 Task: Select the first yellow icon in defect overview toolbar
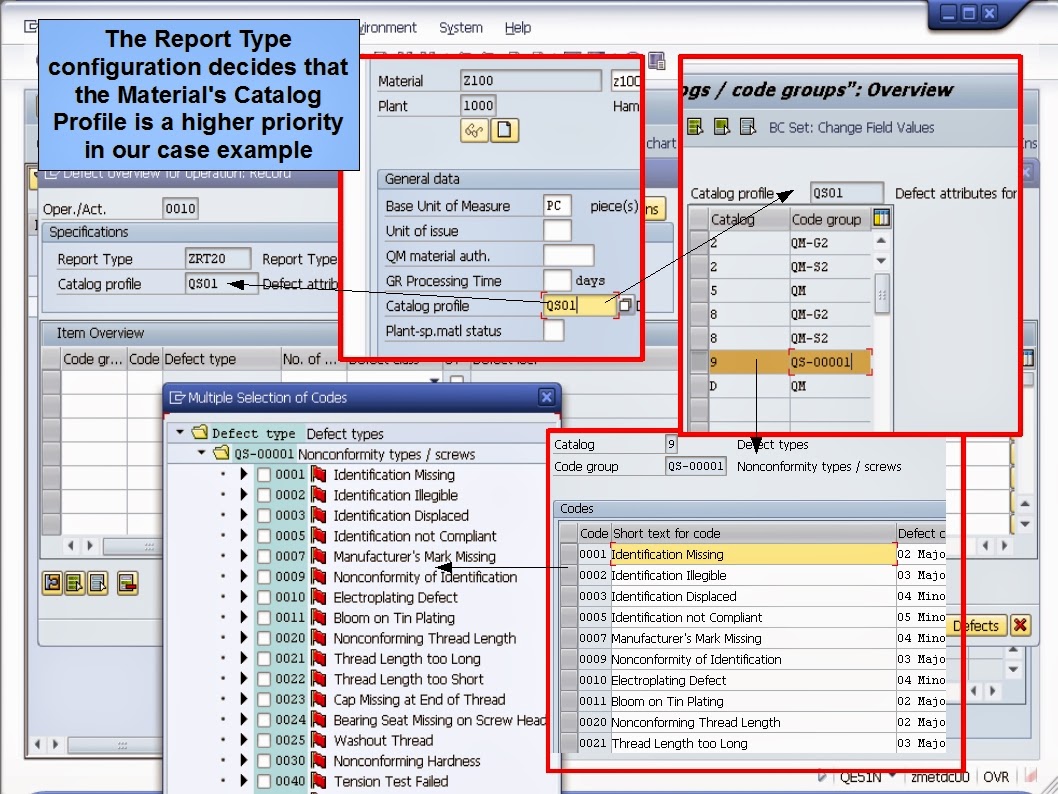click(x=53, y=583)
